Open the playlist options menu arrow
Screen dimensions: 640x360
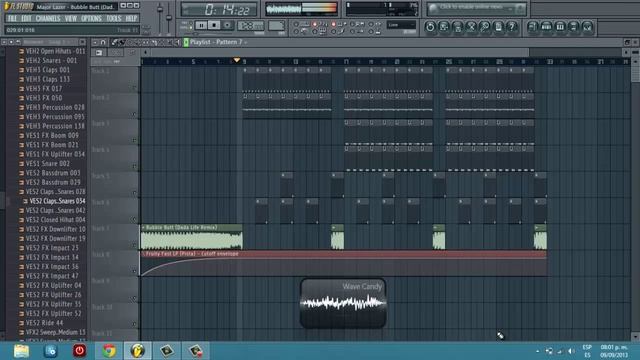click(95, 42)
